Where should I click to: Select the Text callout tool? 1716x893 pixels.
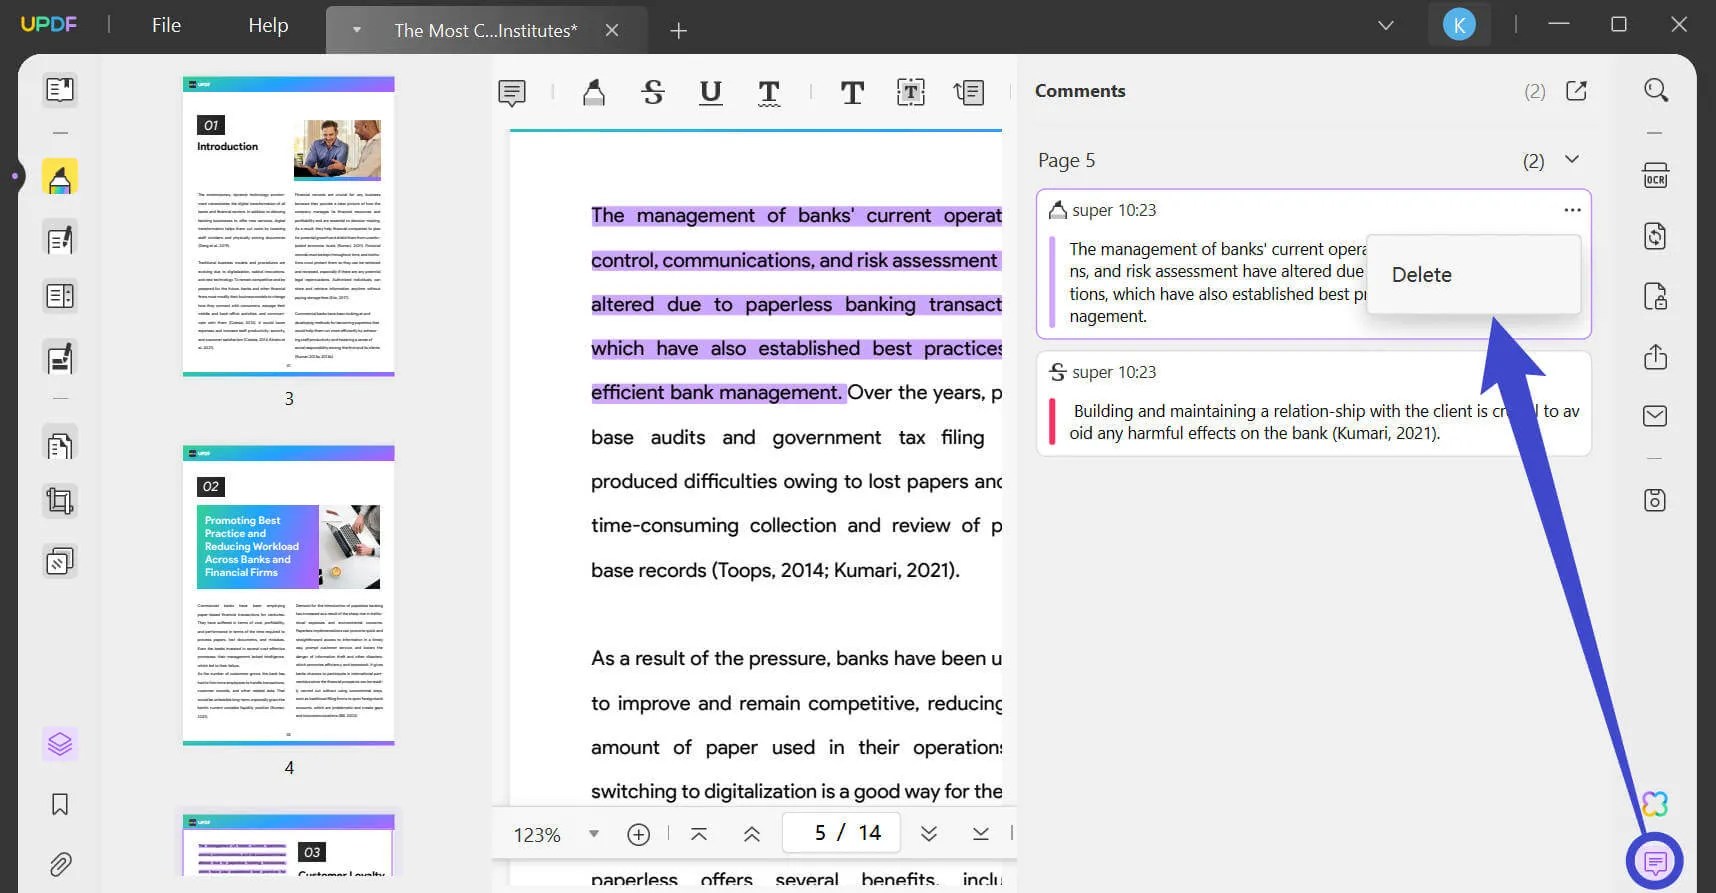(x=969, y=93)
